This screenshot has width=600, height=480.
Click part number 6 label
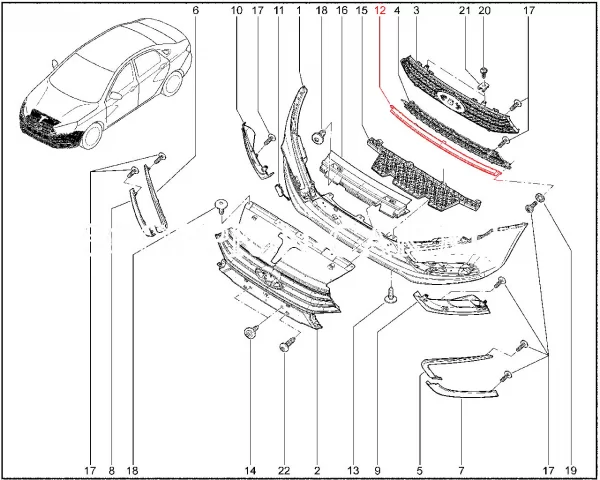(195, 10)
